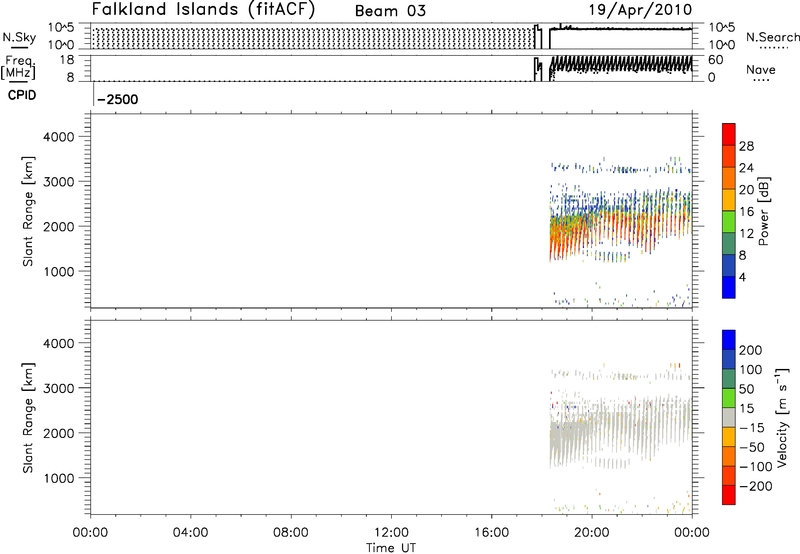Image resolution: width=800 pixels, height=554 pixels.
Task: Click the power panel 'Slant Range [km]' label
Action: point(28,211)
